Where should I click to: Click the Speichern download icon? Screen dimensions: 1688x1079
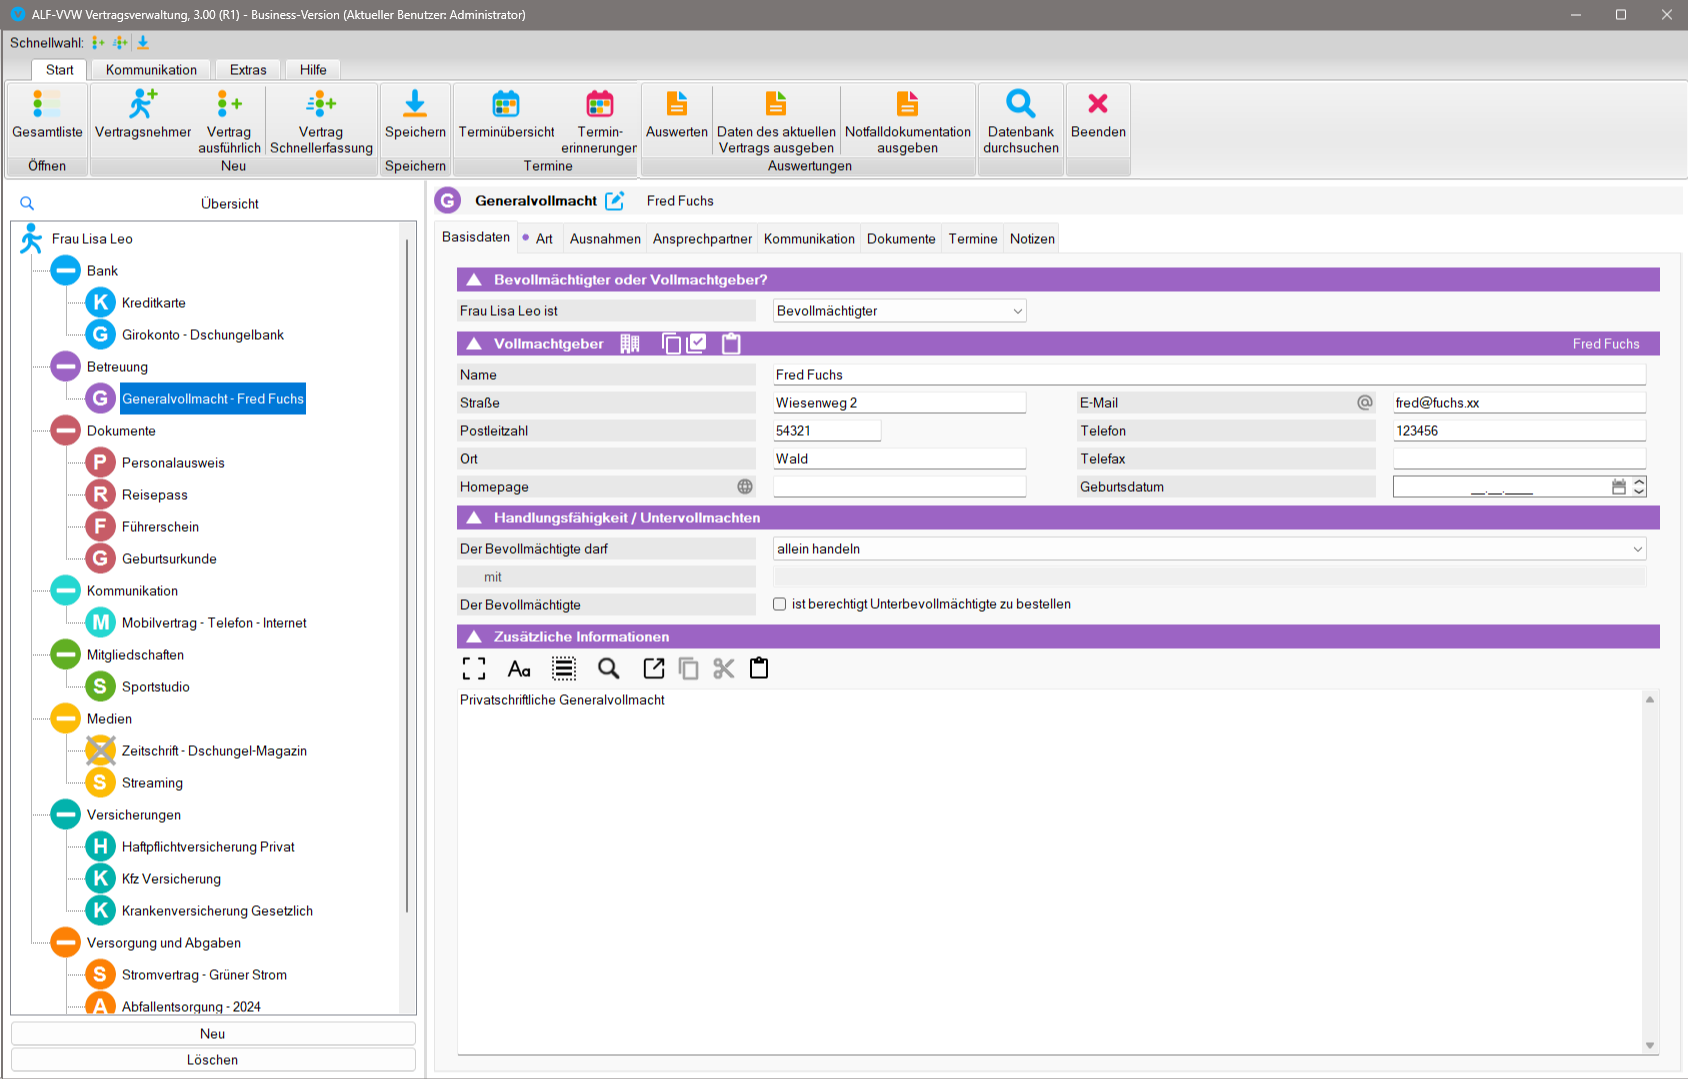pos(415,104)
